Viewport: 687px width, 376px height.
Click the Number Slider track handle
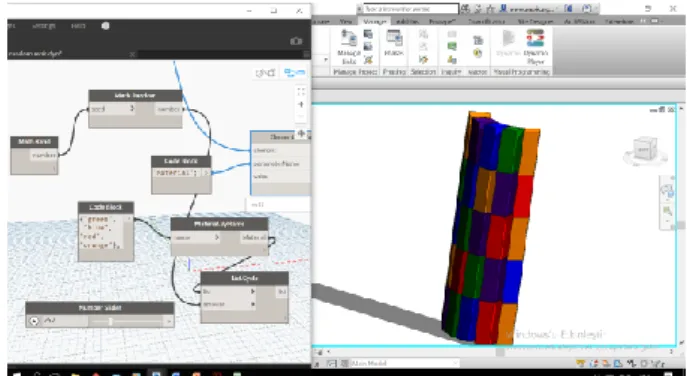point(111,322)
